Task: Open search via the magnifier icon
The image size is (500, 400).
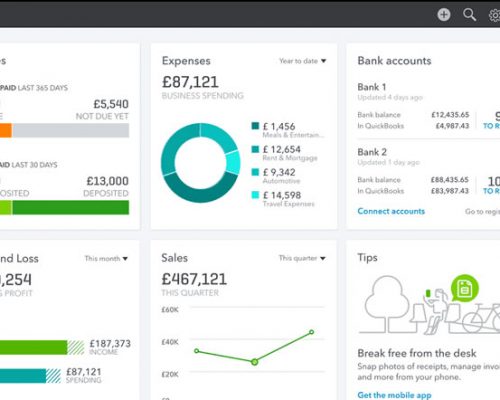Action: pyautogui.click(x=469, y=15)
